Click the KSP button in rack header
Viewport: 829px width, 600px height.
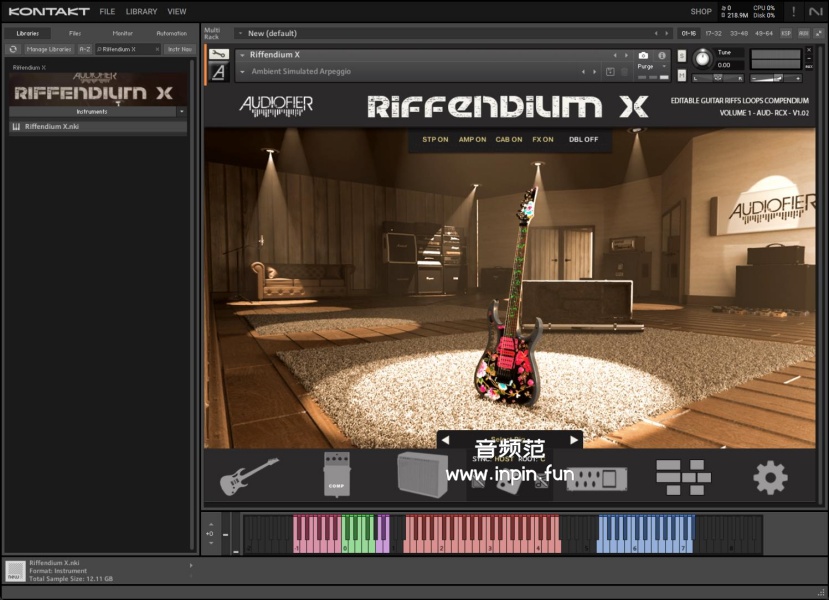click(x=786, y=33)
